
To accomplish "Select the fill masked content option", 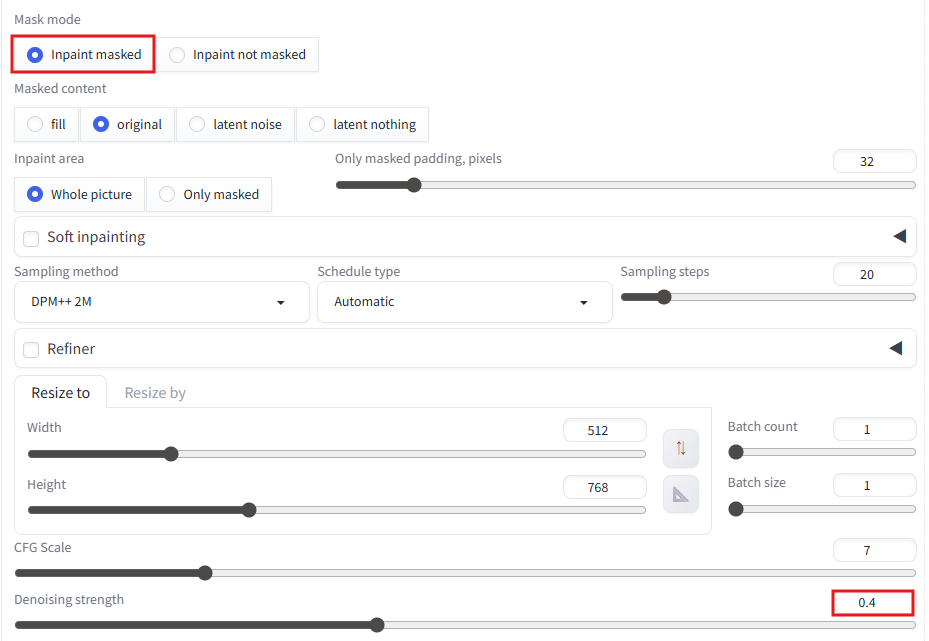I will pyautogui.click(x=46, y=124).
